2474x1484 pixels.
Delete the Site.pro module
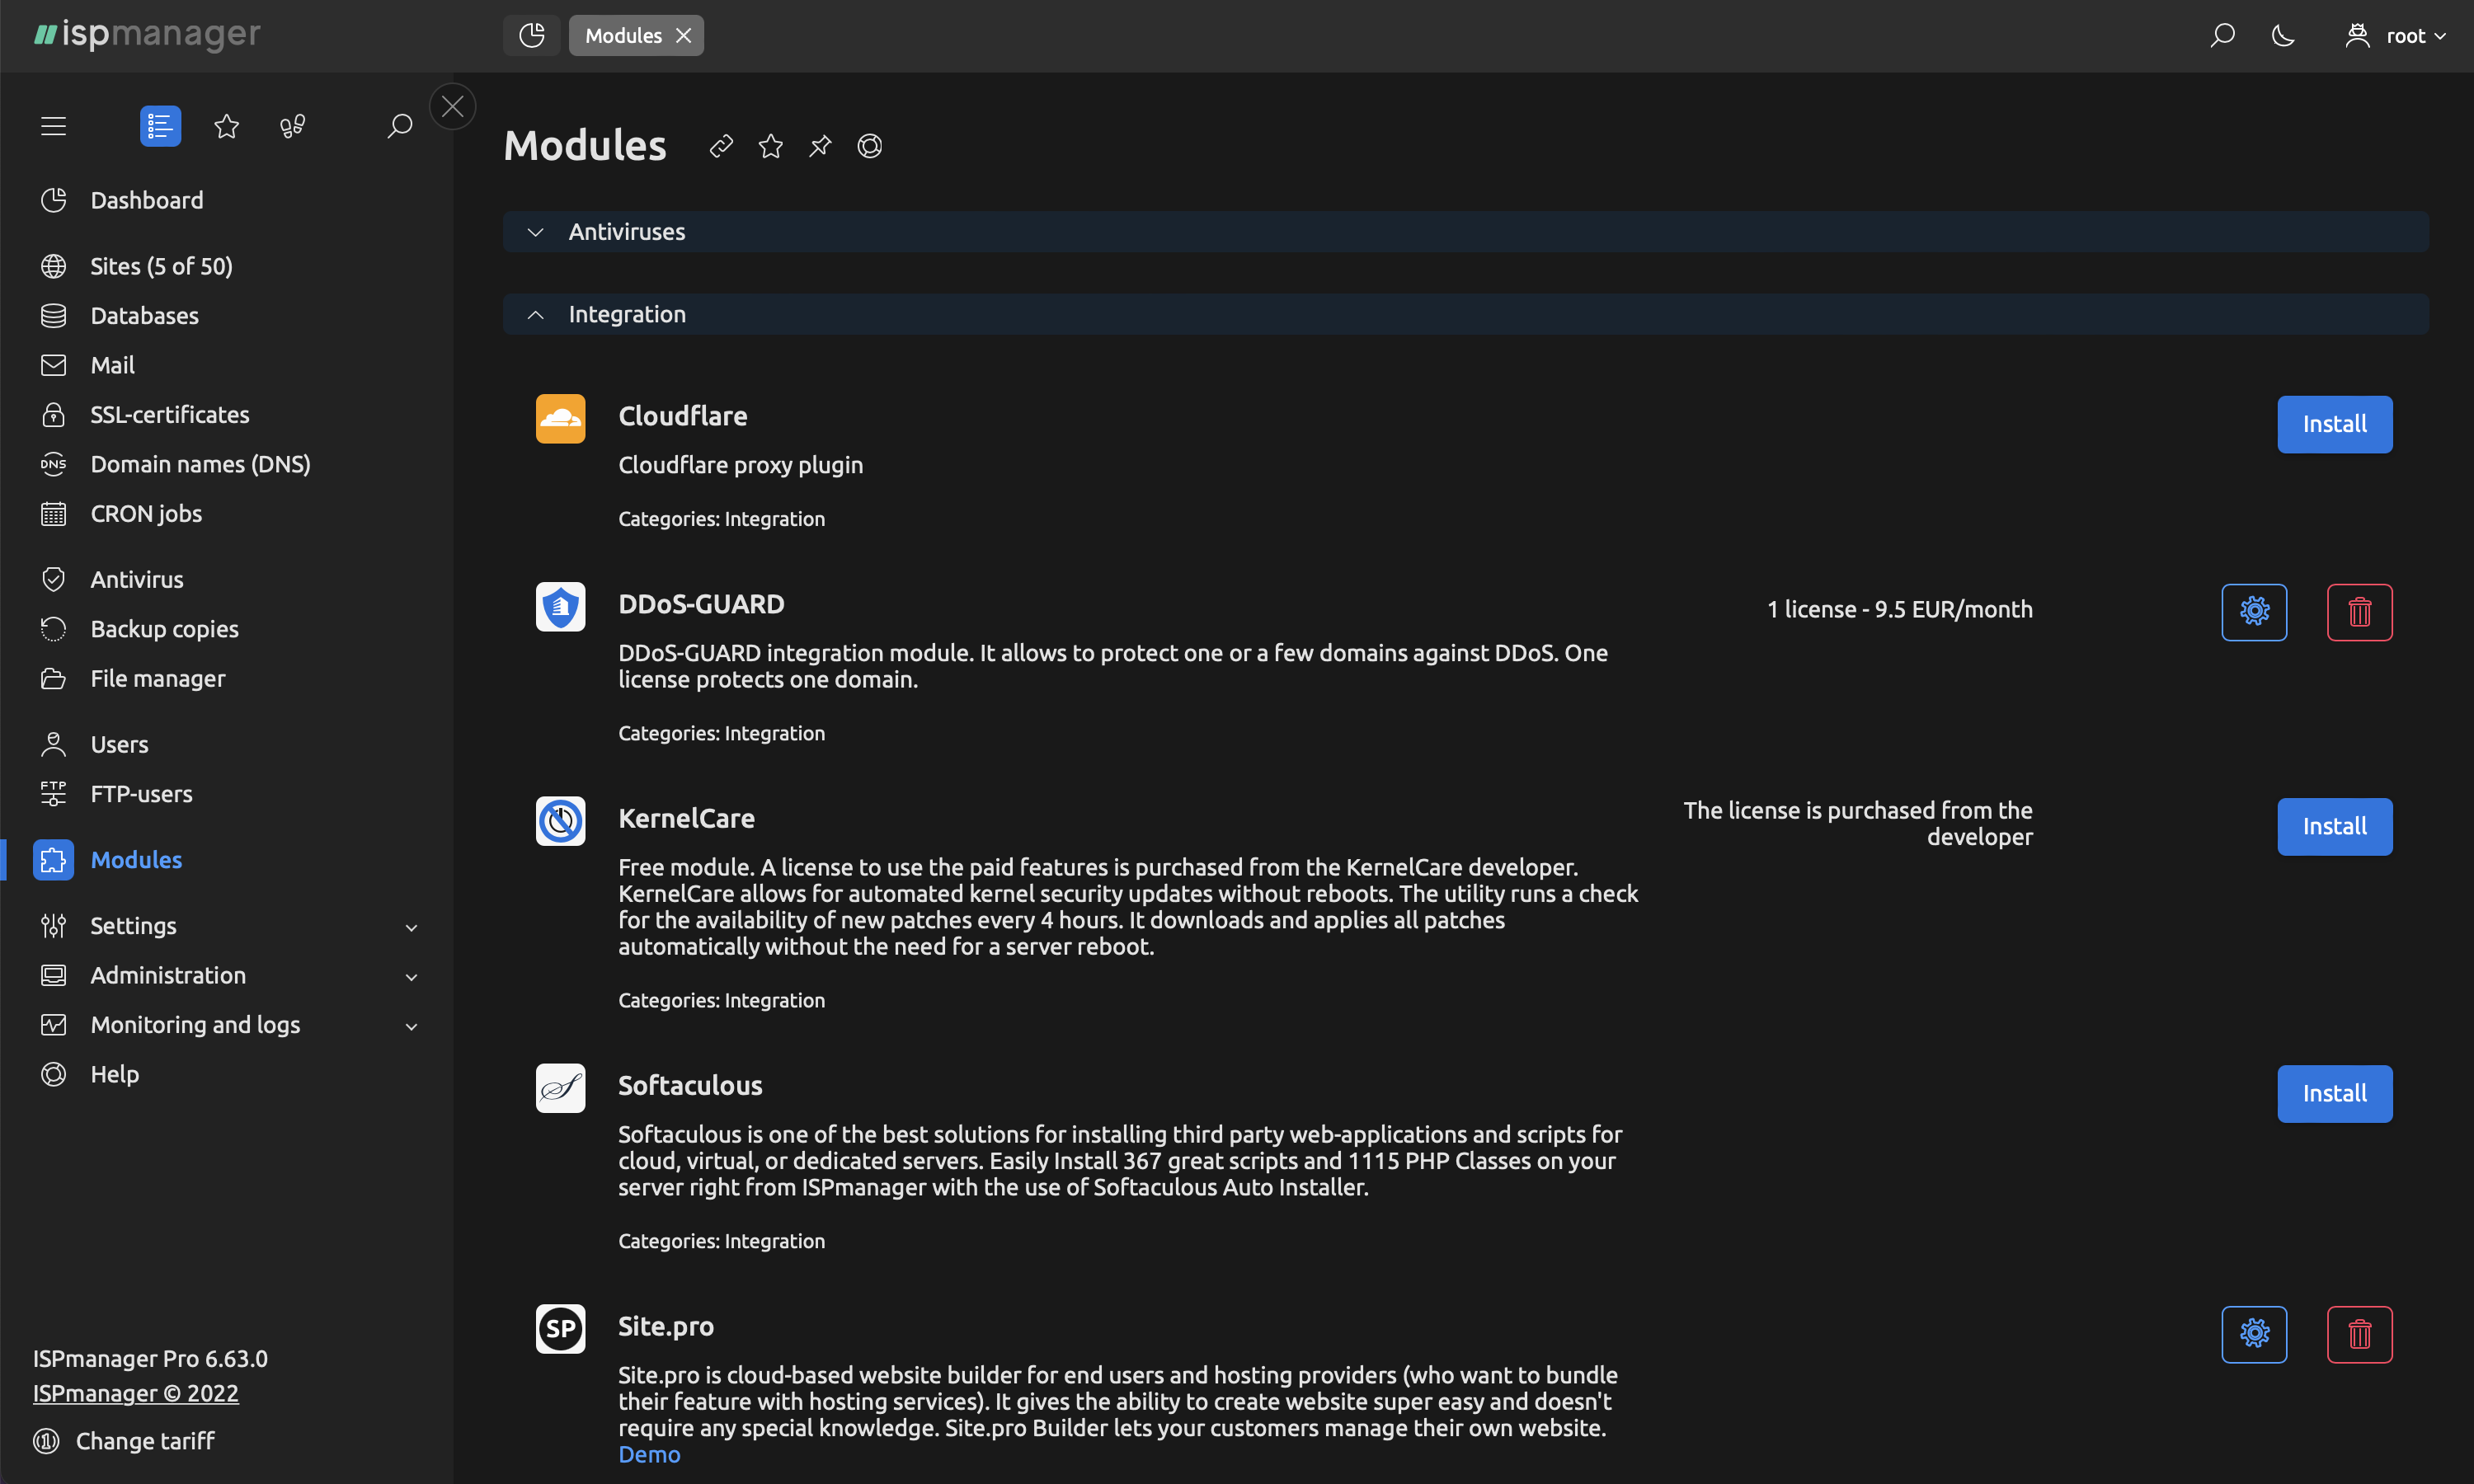2359,1334
